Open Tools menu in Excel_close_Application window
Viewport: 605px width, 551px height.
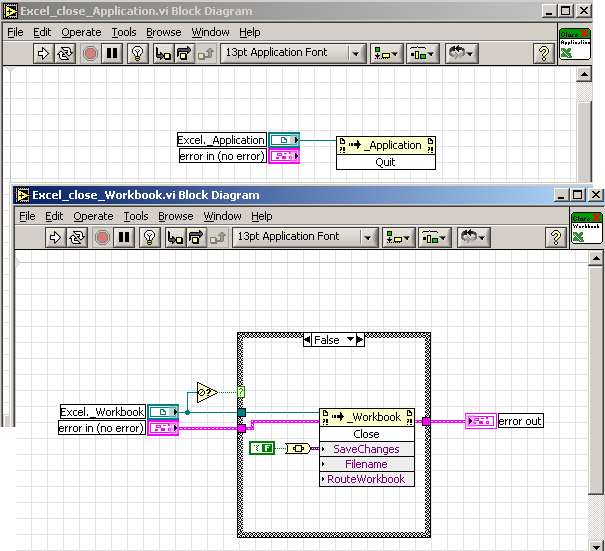[124, 32]
